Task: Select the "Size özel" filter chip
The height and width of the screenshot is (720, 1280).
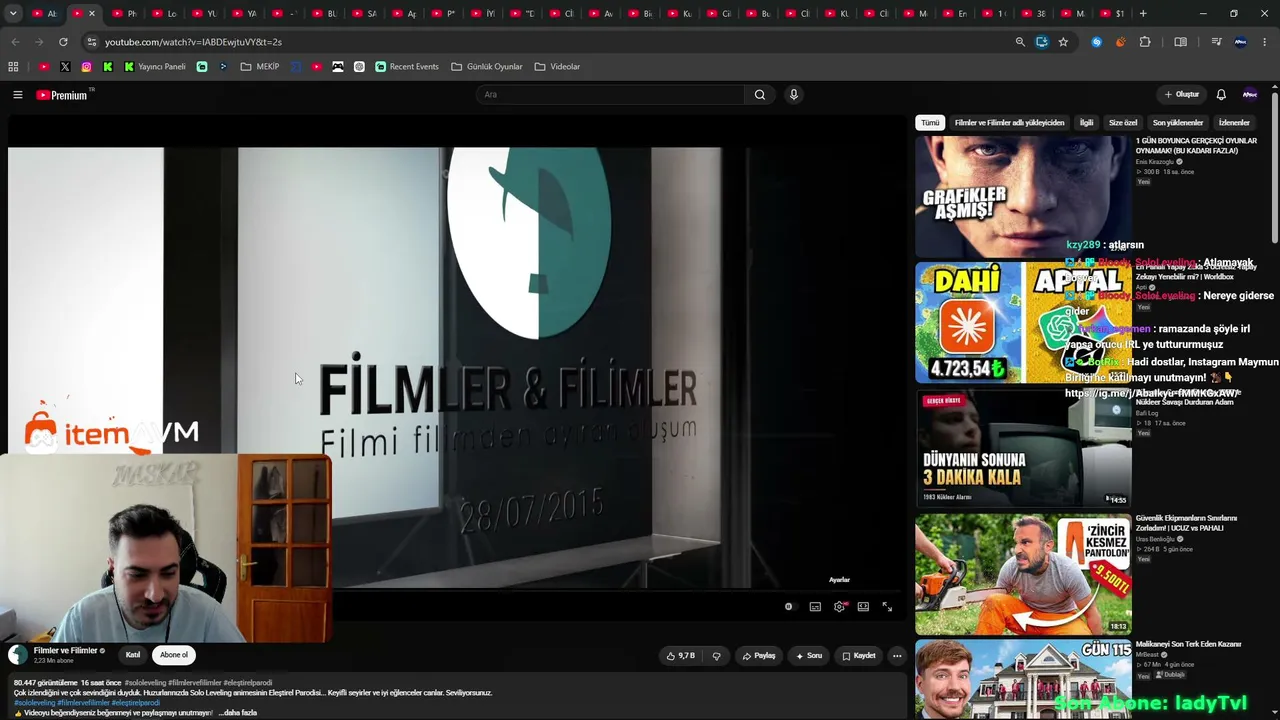Action: click(x=1123, y=123)
